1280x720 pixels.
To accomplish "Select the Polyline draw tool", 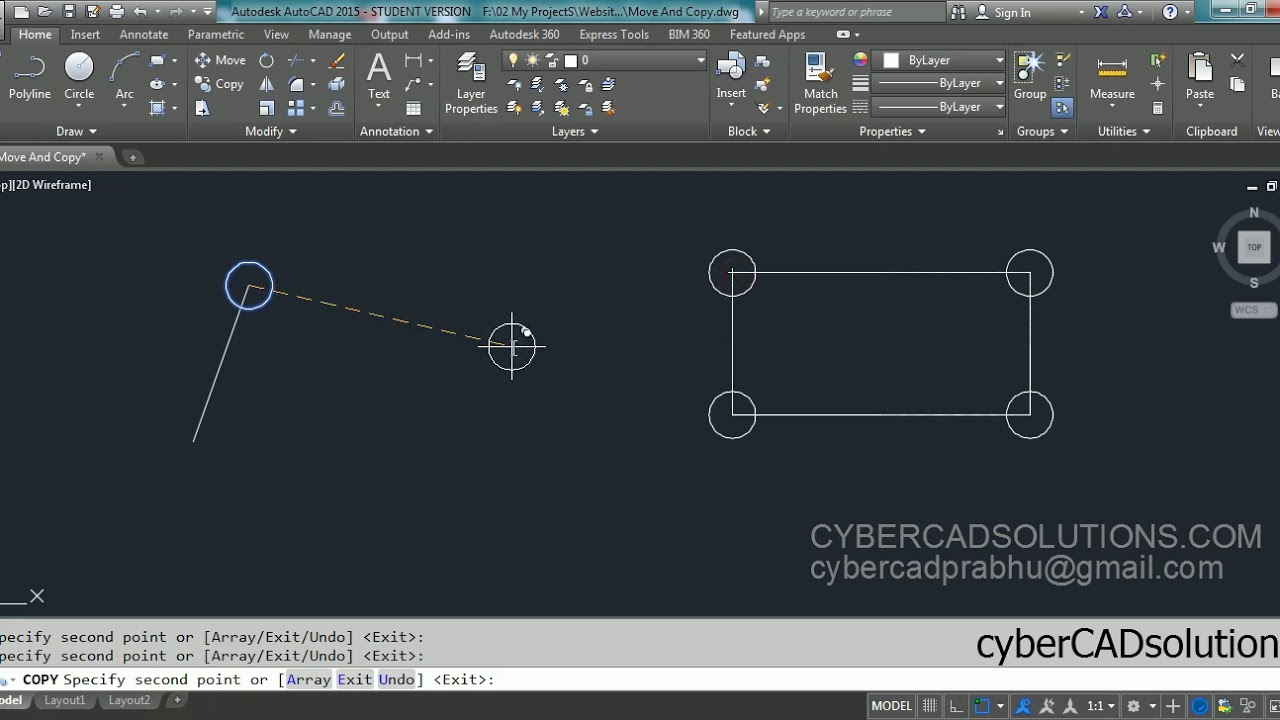I will point(29,77).
